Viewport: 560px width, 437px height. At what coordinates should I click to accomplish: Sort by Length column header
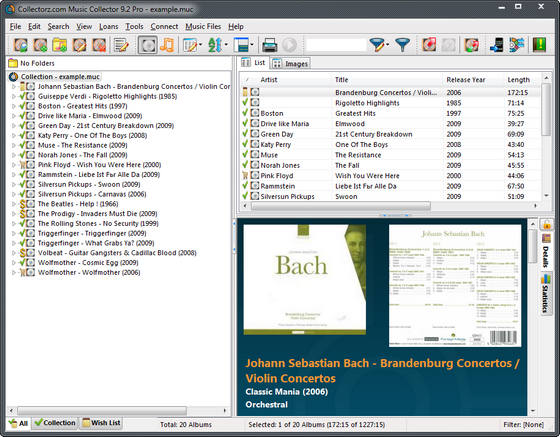pos(523,80)
